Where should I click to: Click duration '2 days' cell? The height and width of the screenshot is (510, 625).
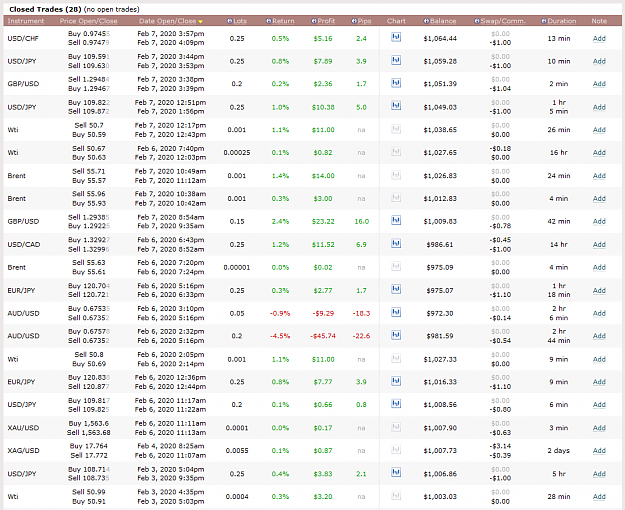tap(558, 451)
